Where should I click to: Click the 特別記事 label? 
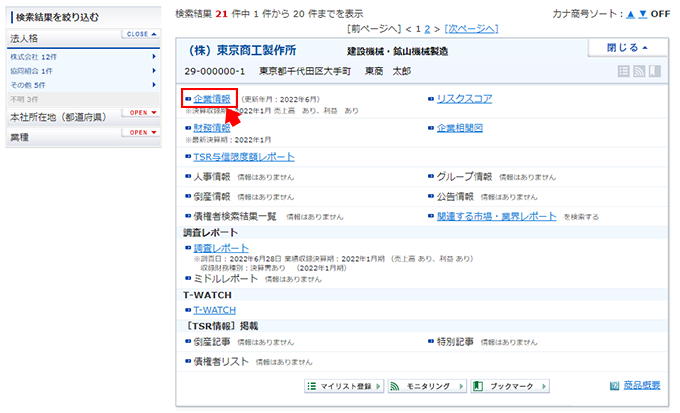[455, 342]
